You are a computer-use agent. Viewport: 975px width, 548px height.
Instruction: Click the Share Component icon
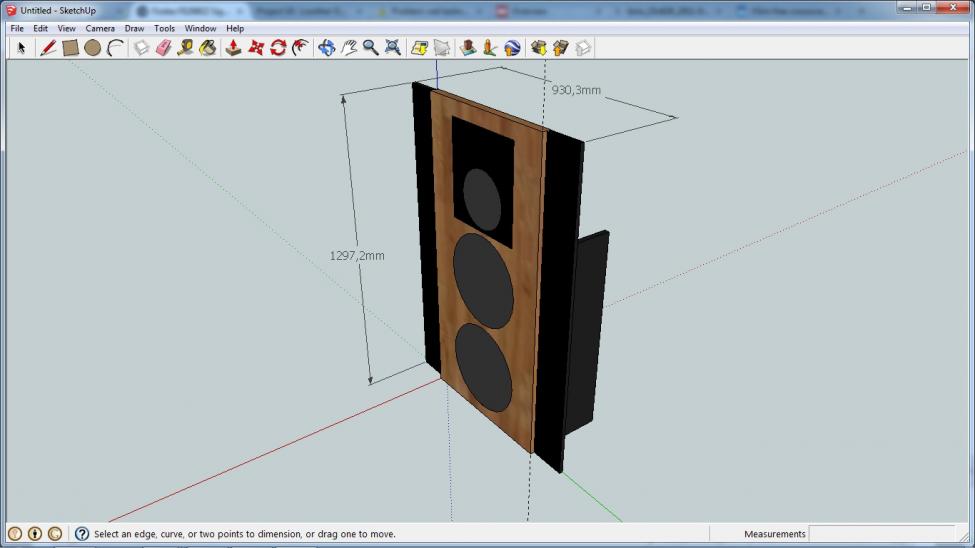[x=583, y=48]
